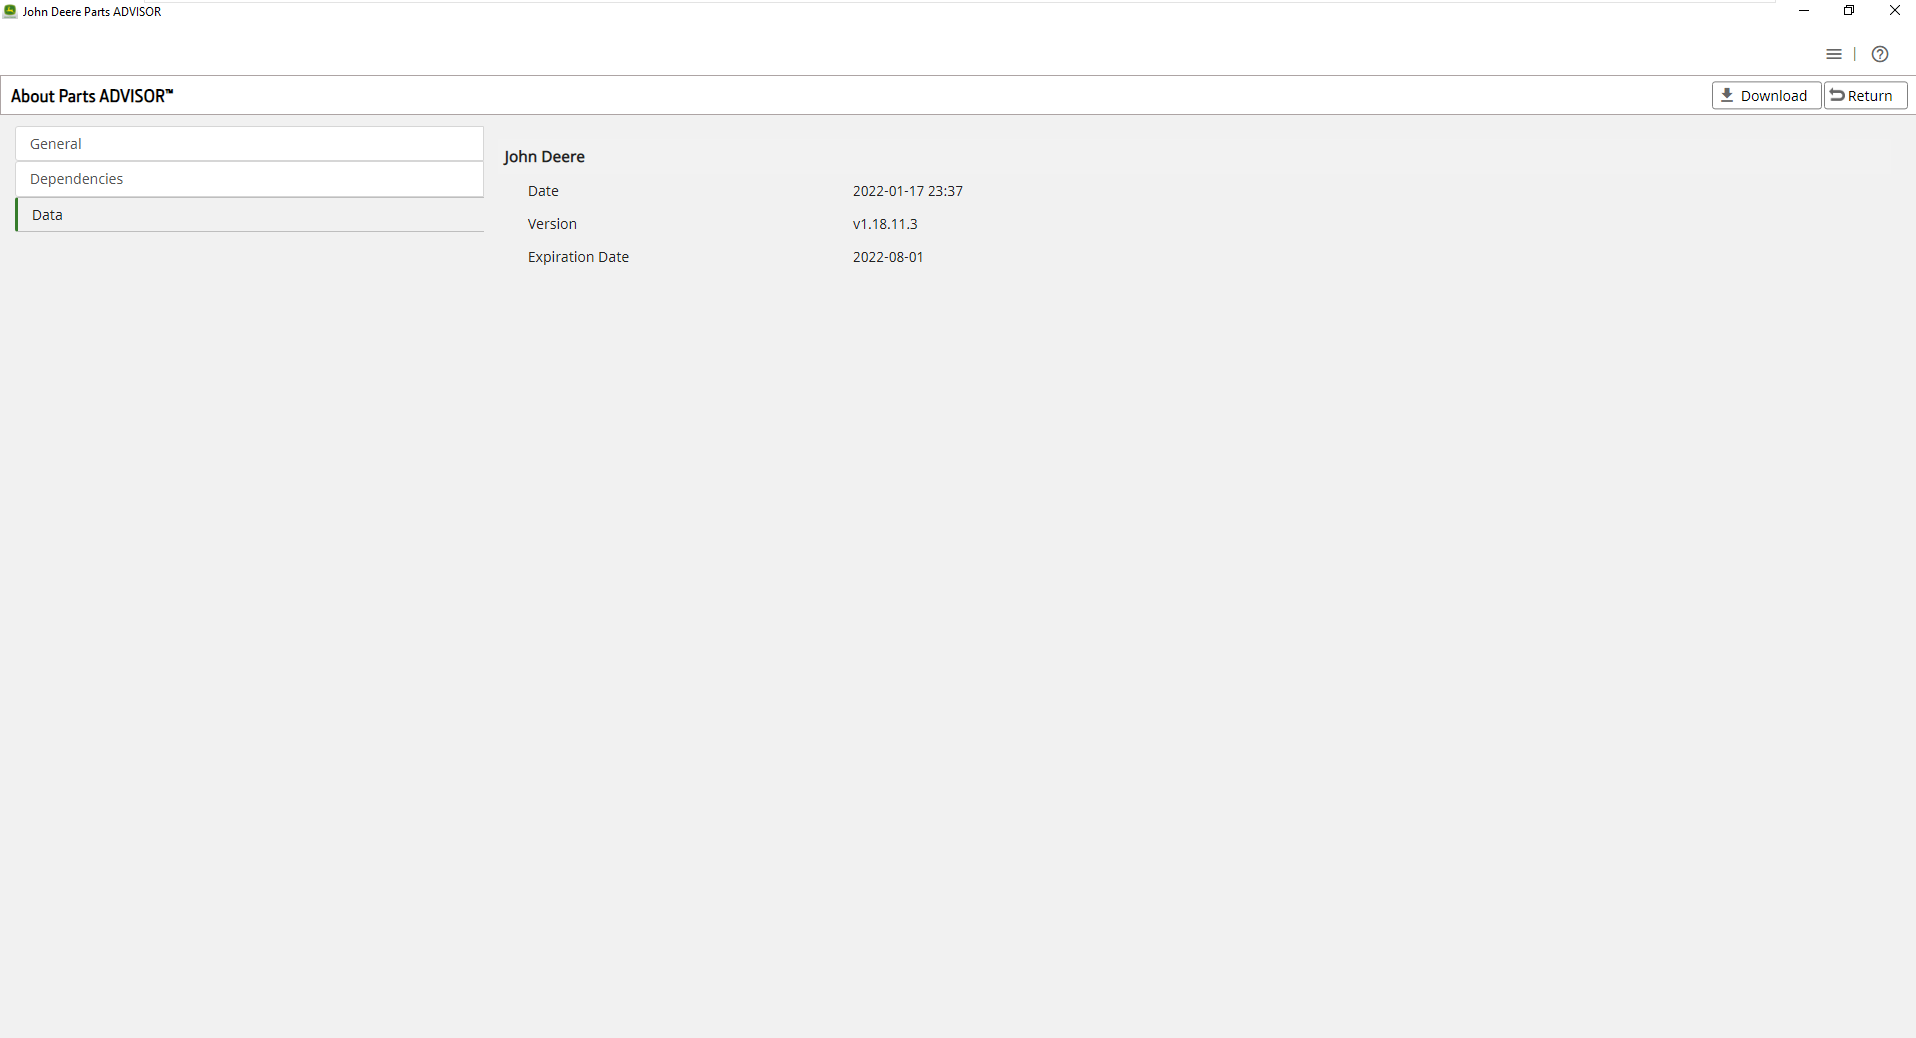Viewport: 1916px width, 1038px height.
Task: Restore down the application window
Action: tap(1849, 11)
